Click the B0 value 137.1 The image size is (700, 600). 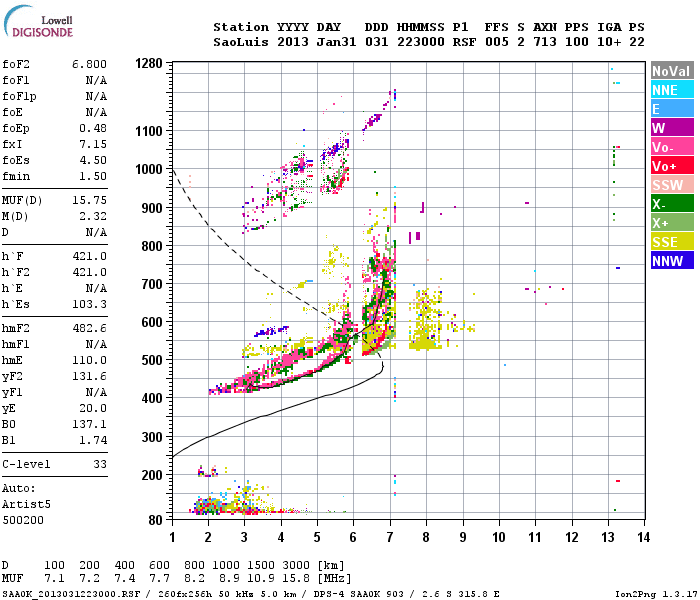89,424
